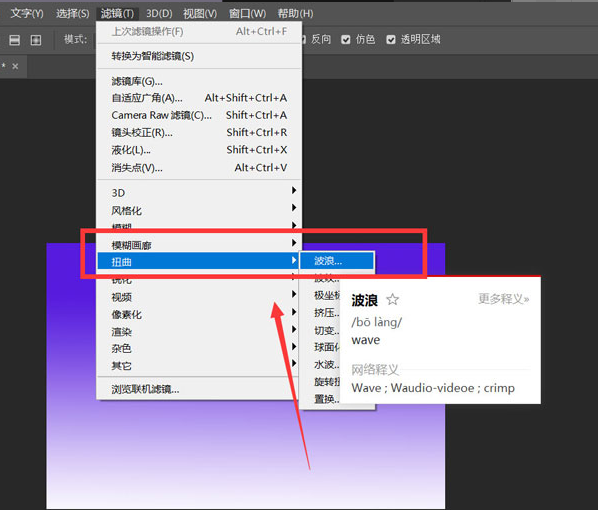This screenshot has width=598, height=510.
Task: Select 消失点(V)... filter
Action: click(x=199, y=167)
